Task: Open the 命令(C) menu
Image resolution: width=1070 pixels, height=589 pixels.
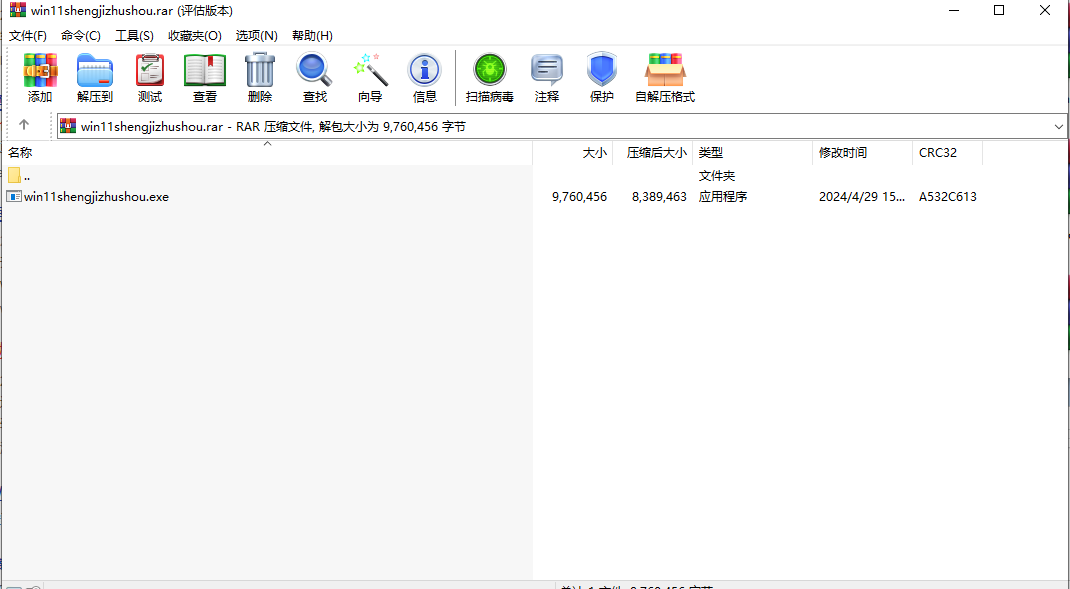Action: click(81, 35)
